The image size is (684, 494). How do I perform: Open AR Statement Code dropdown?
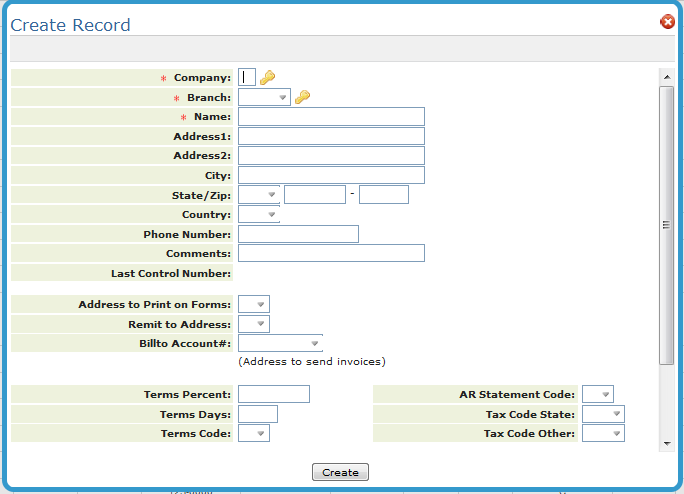[x=598, y=394]
